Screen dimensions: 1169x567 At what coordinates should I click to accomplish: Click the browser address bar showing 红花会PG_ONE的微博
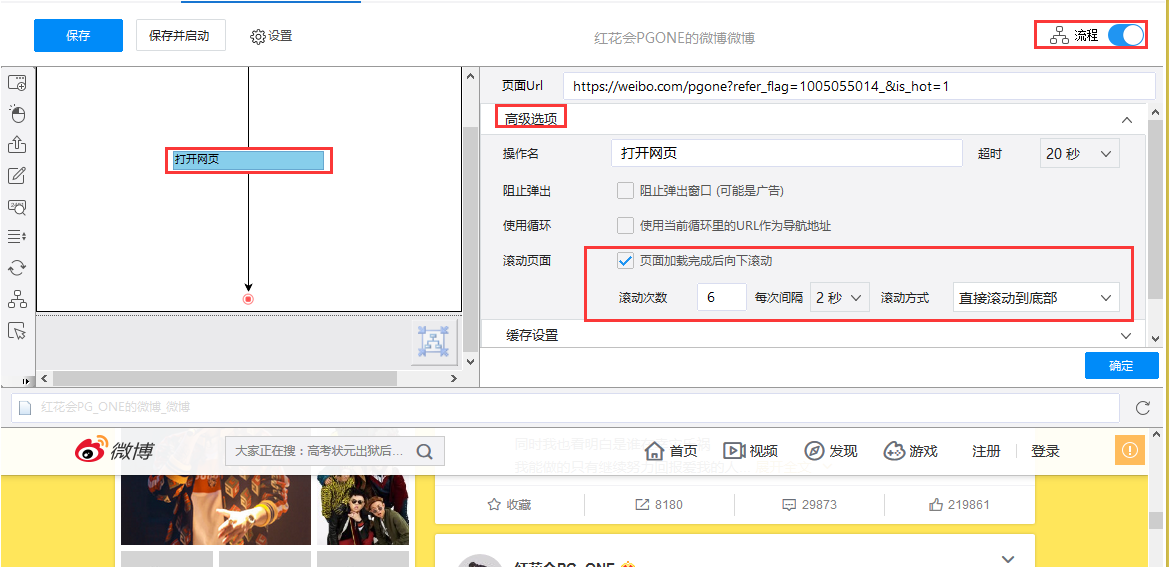[564, 408]
